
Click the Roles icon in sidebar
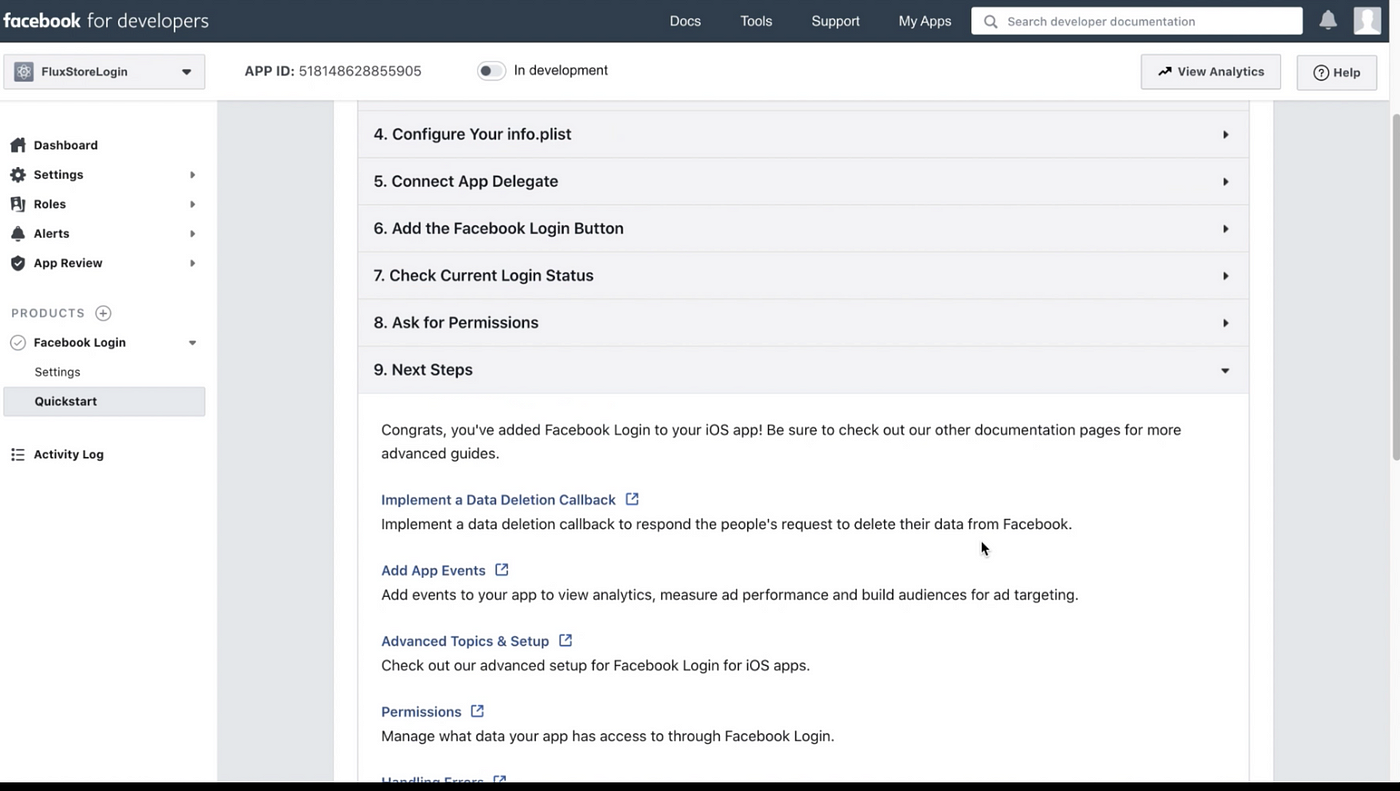click(x=18, y=204)
